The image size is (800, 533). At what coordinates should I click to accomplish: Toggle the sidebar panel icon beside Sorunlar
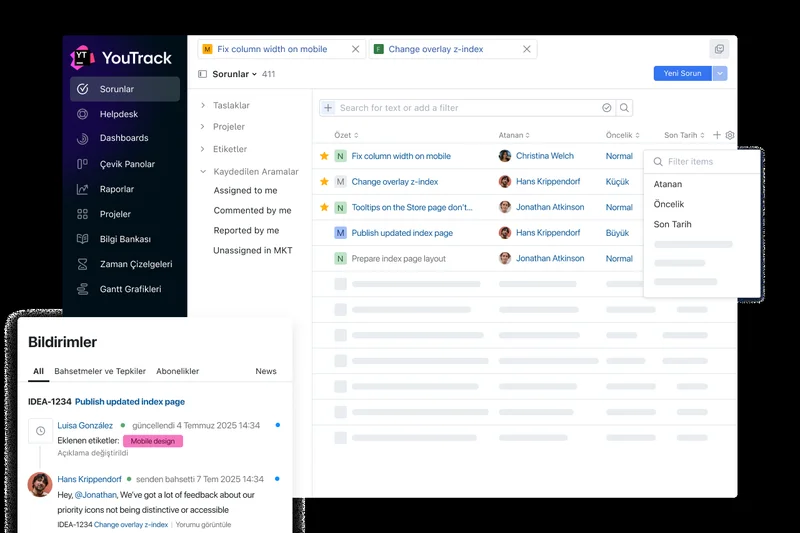click(203, 74)
